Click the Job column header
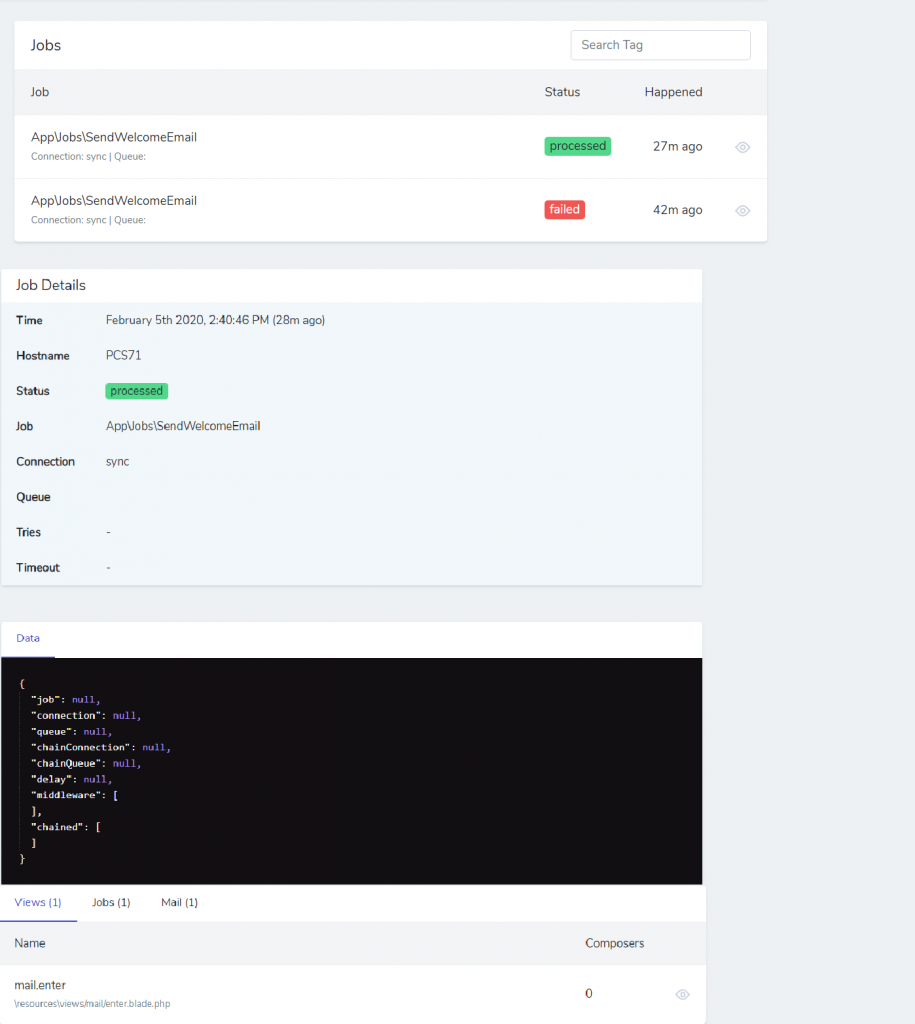 pos(40,92)
